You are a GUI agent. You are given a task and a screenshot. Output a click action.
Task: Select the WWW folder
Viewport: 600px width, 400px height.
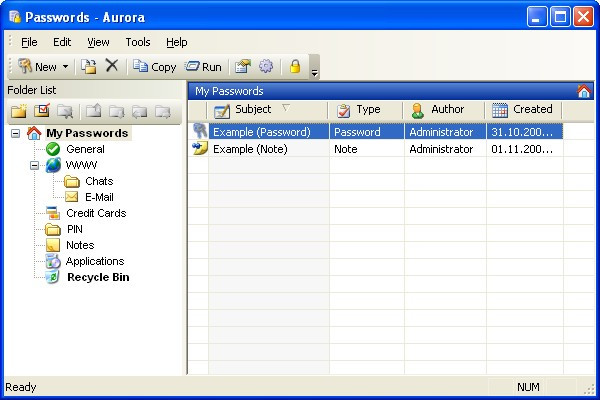click(81, 165)
